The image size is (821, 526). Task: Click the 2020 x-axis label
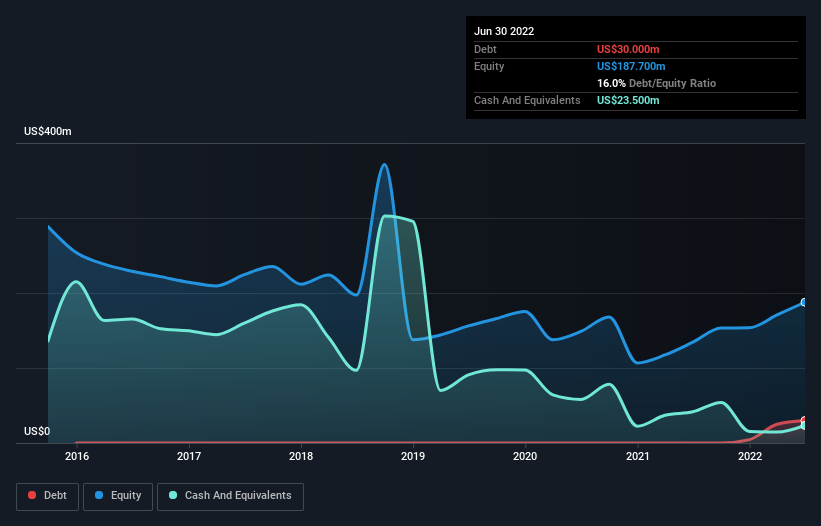pyautogui.click(x=525, y=456)
